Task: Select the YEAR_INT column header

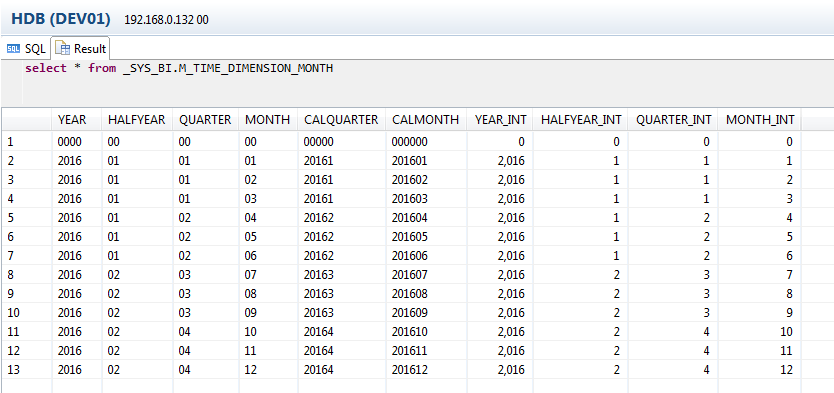Action: (501, 120)
